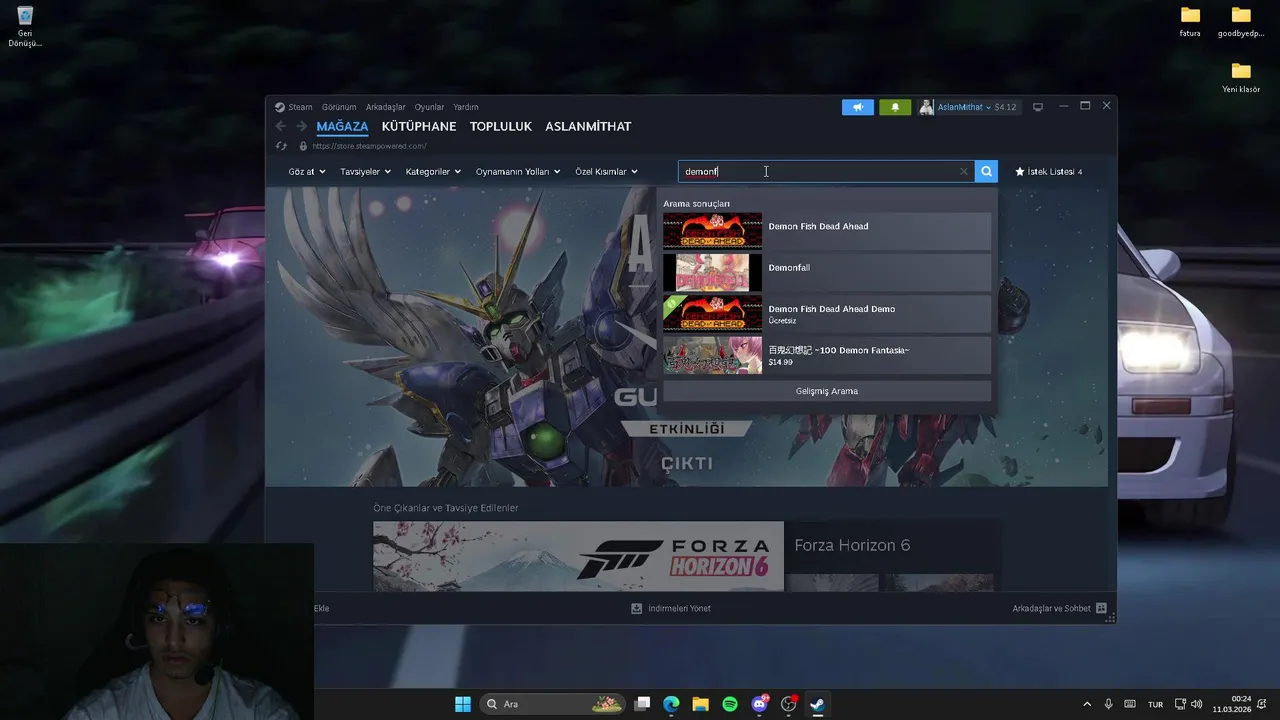Open Friends and Chat icon
This screenshot has width=1280, height=720.
tap(1101, 608)
